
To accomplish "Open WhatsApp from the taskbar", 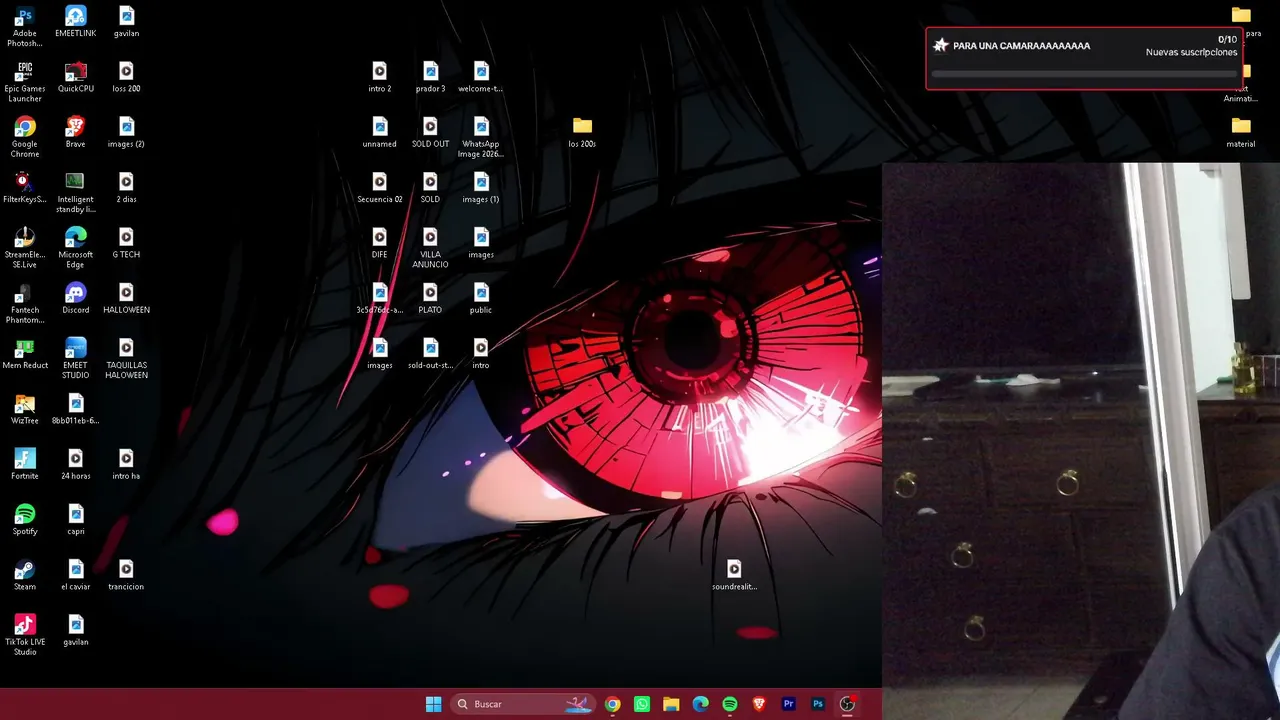I will 642,704.
